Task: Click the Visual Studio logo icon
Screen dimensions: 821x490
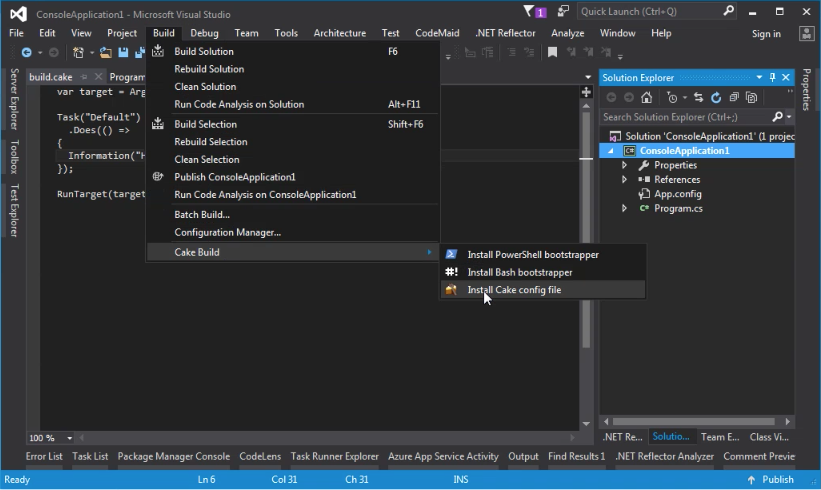Action: coord(18,14)
